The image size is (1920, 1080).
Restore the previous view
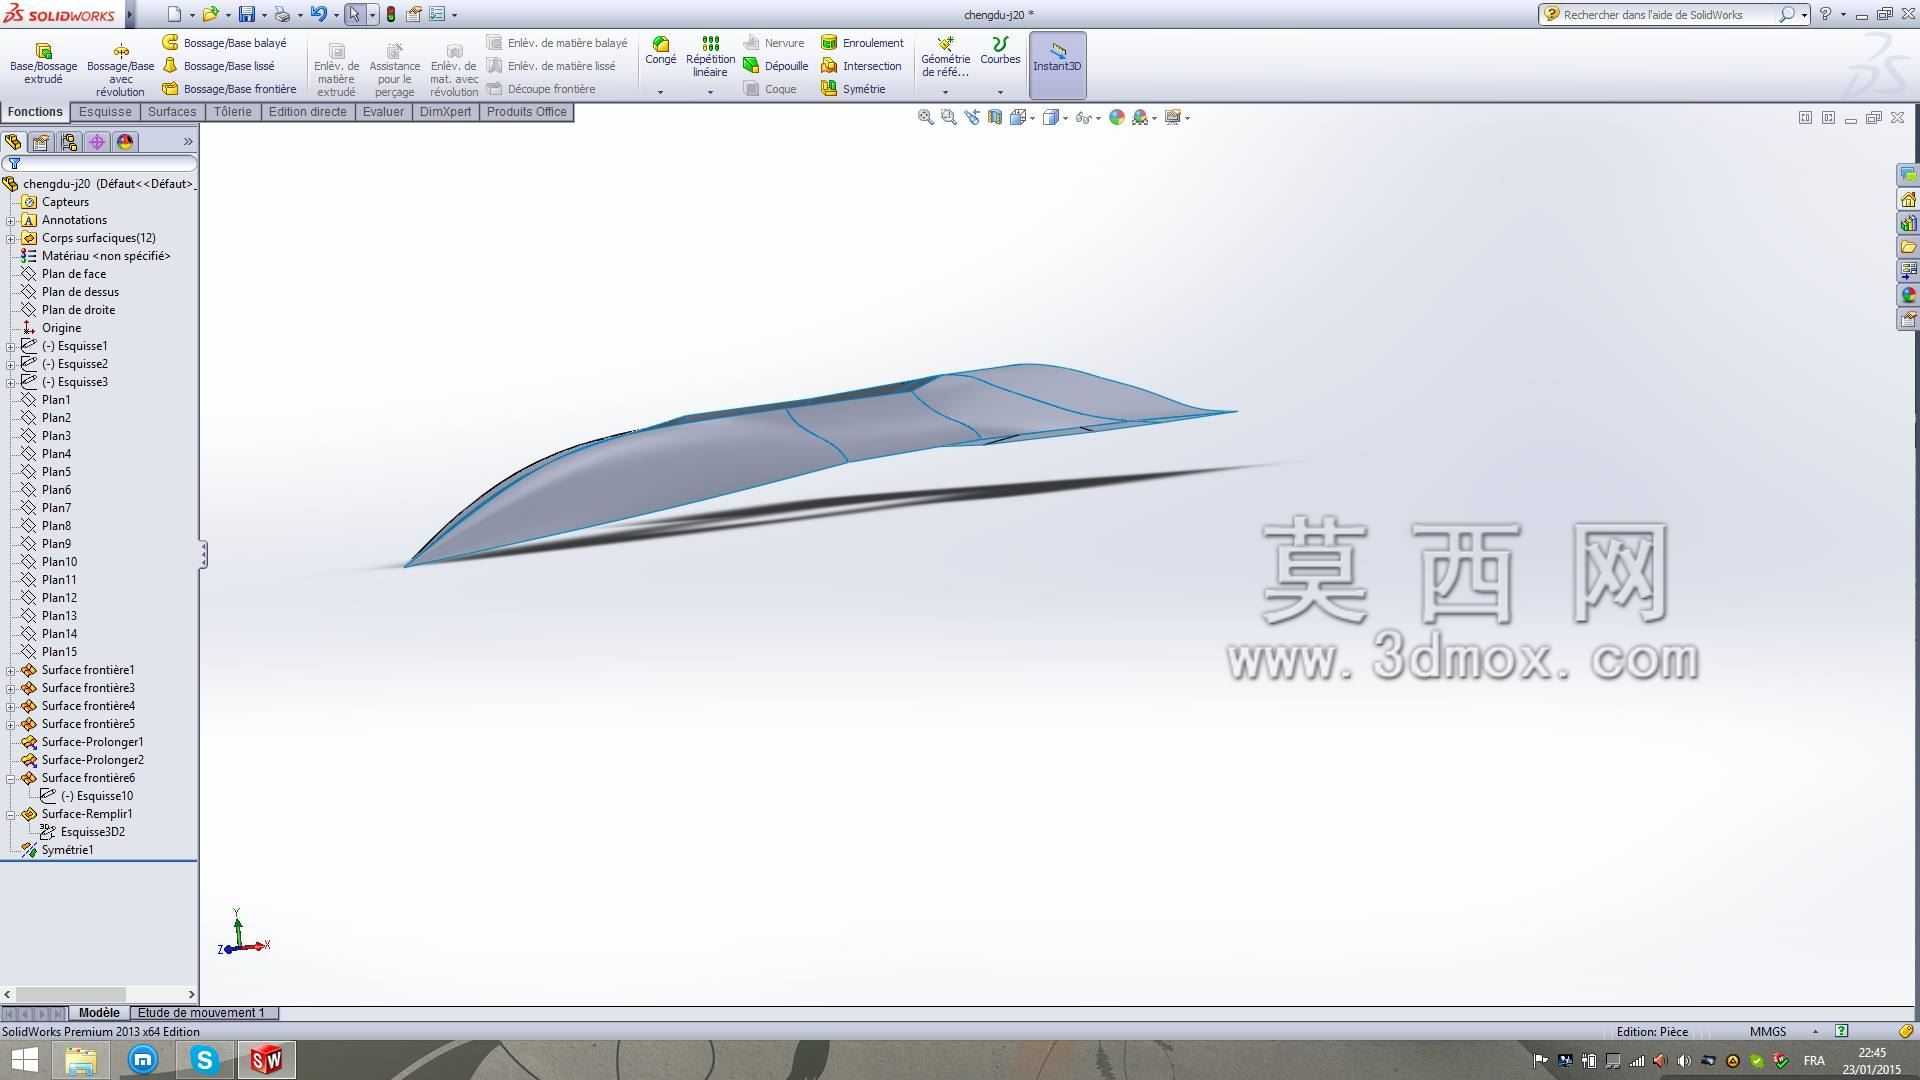(971, 117)
